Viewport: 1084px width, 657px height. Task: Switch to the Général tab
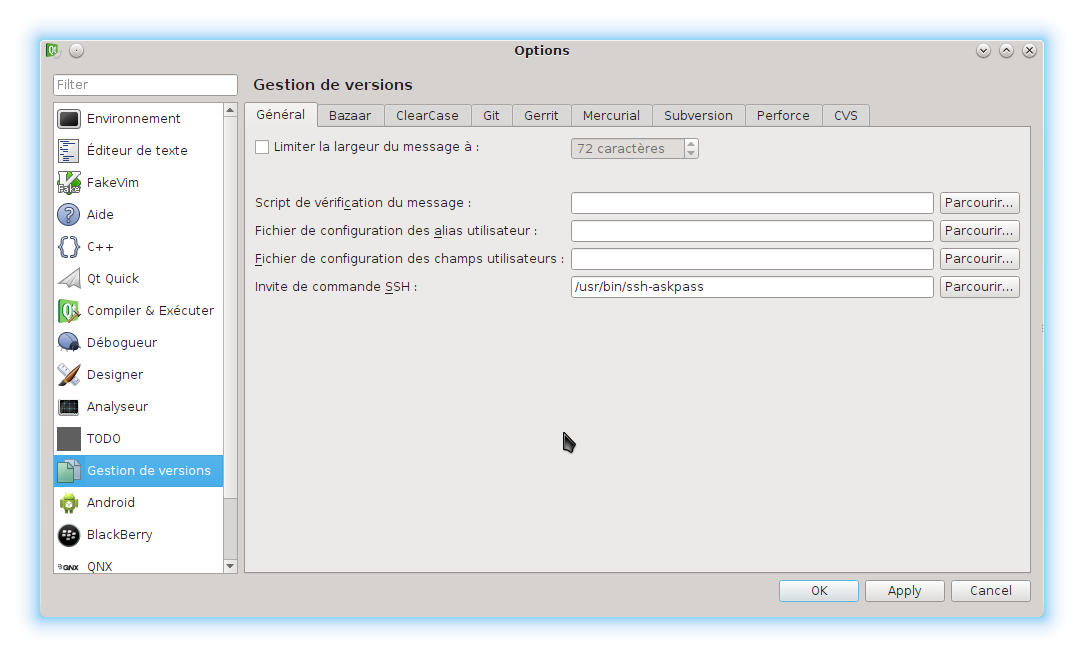[281, 115]
